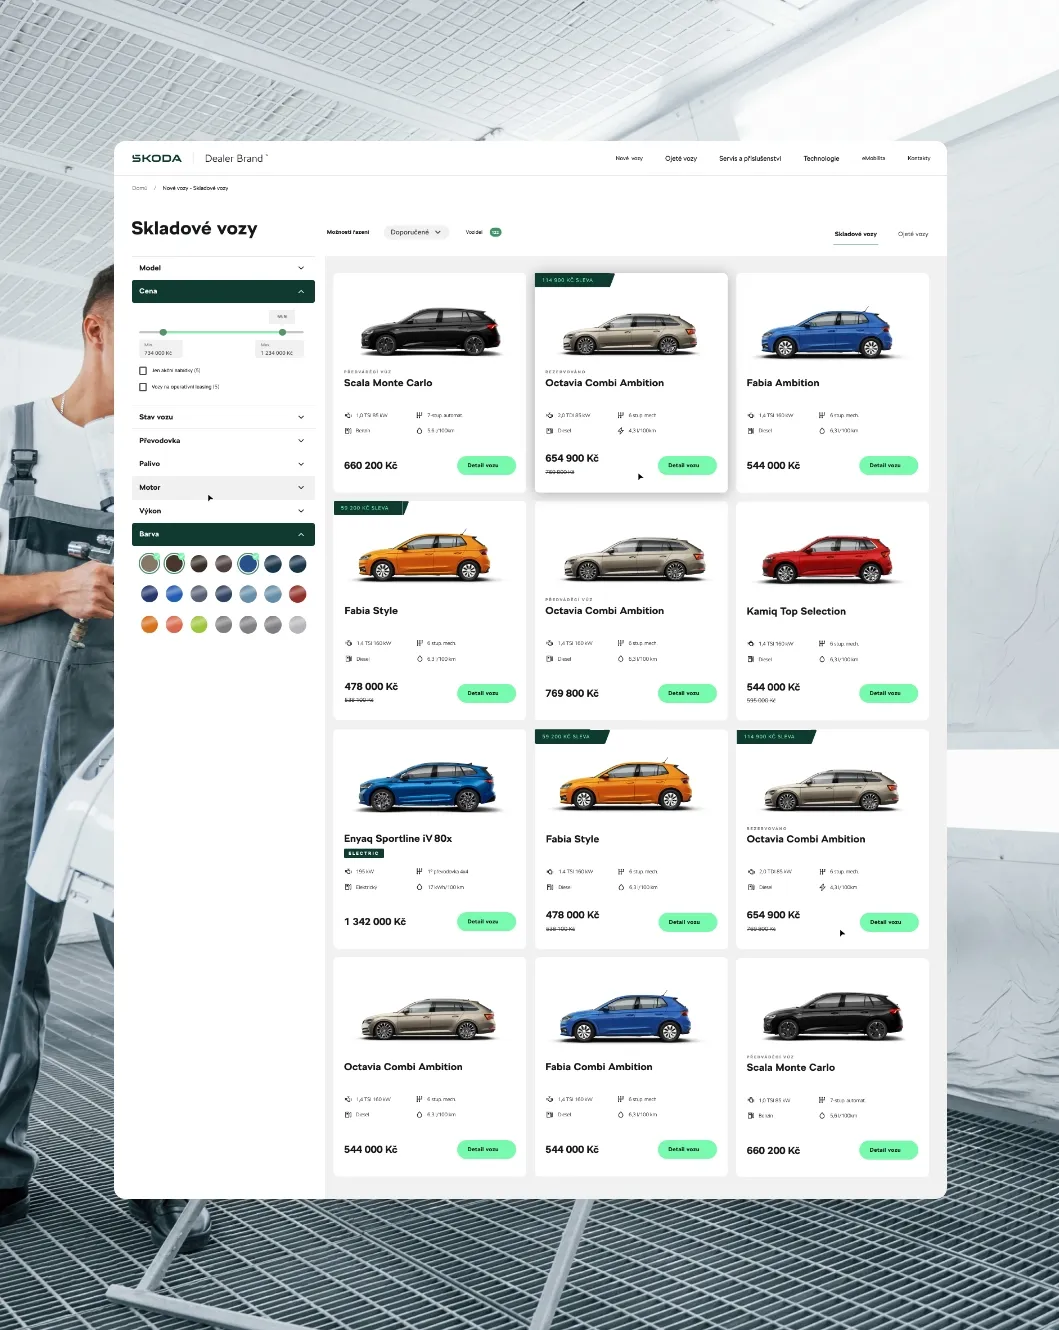Click the Nové vozy - Skladové vozy breadcrumb
This screenshot has width=1059, height=1330.
pos(195,188)
